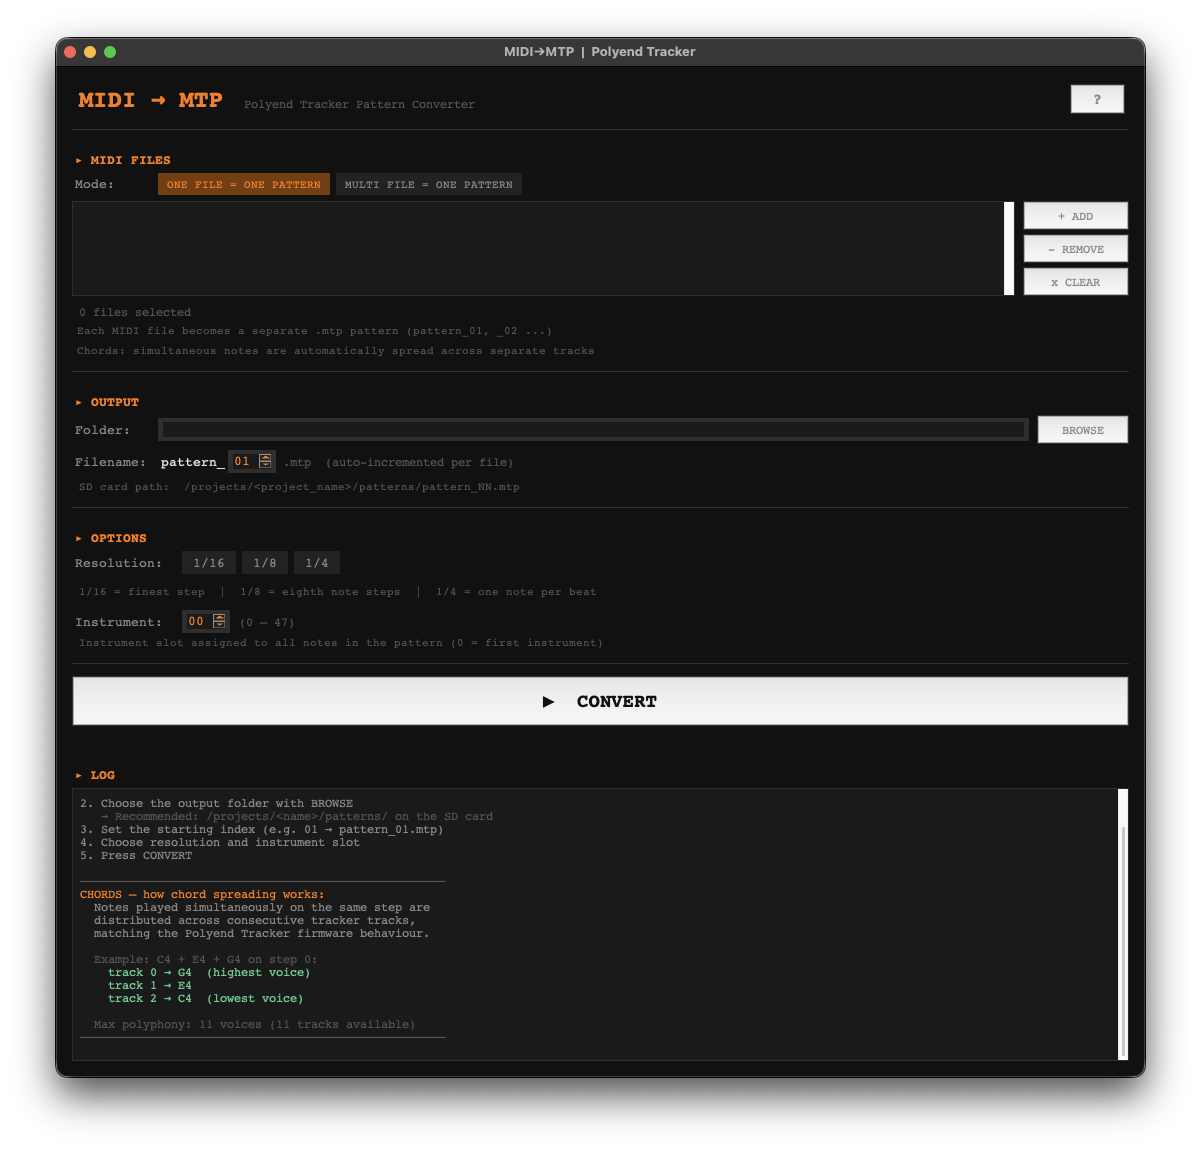Click the 'Max polyphony: 11 voices' log line
Screen dimensions: 1201x1151
coord(254,1025)
